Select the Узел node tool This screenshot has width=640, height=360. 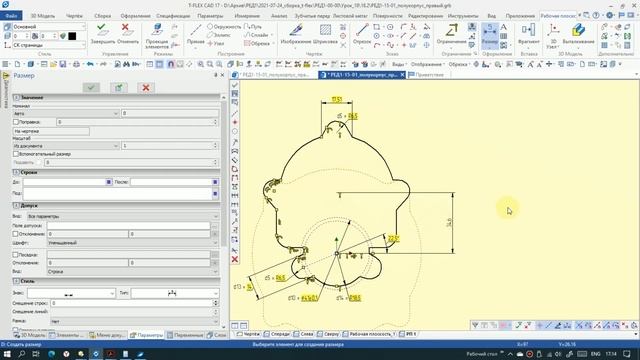(x=216, y=43)
